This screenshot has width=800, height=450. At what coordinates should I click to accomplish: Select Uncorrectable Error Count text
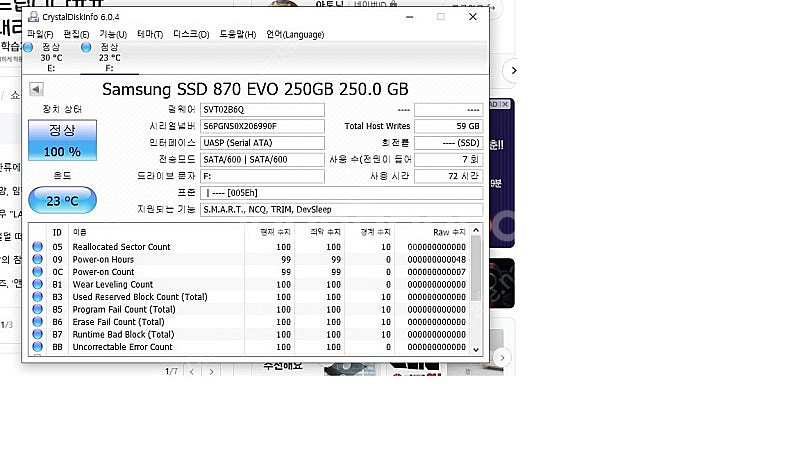point(122,347)
